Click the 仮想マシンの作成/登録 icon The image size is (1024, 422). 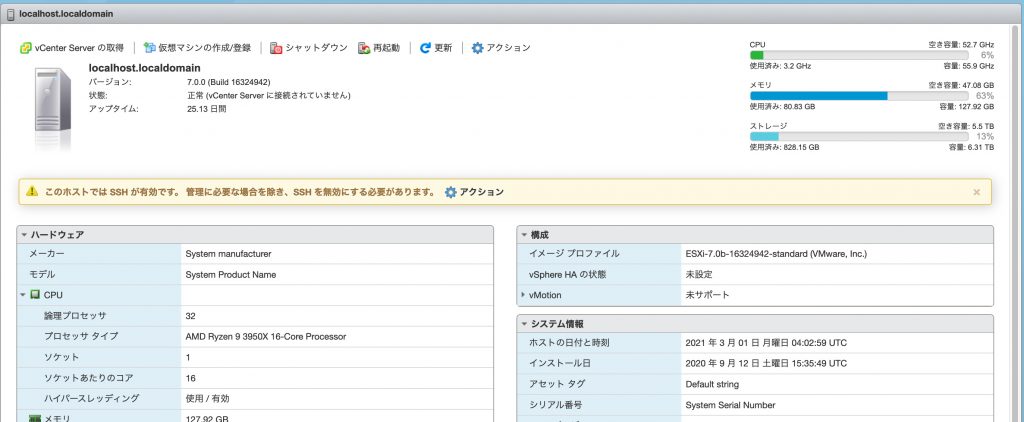pos(150,48)
